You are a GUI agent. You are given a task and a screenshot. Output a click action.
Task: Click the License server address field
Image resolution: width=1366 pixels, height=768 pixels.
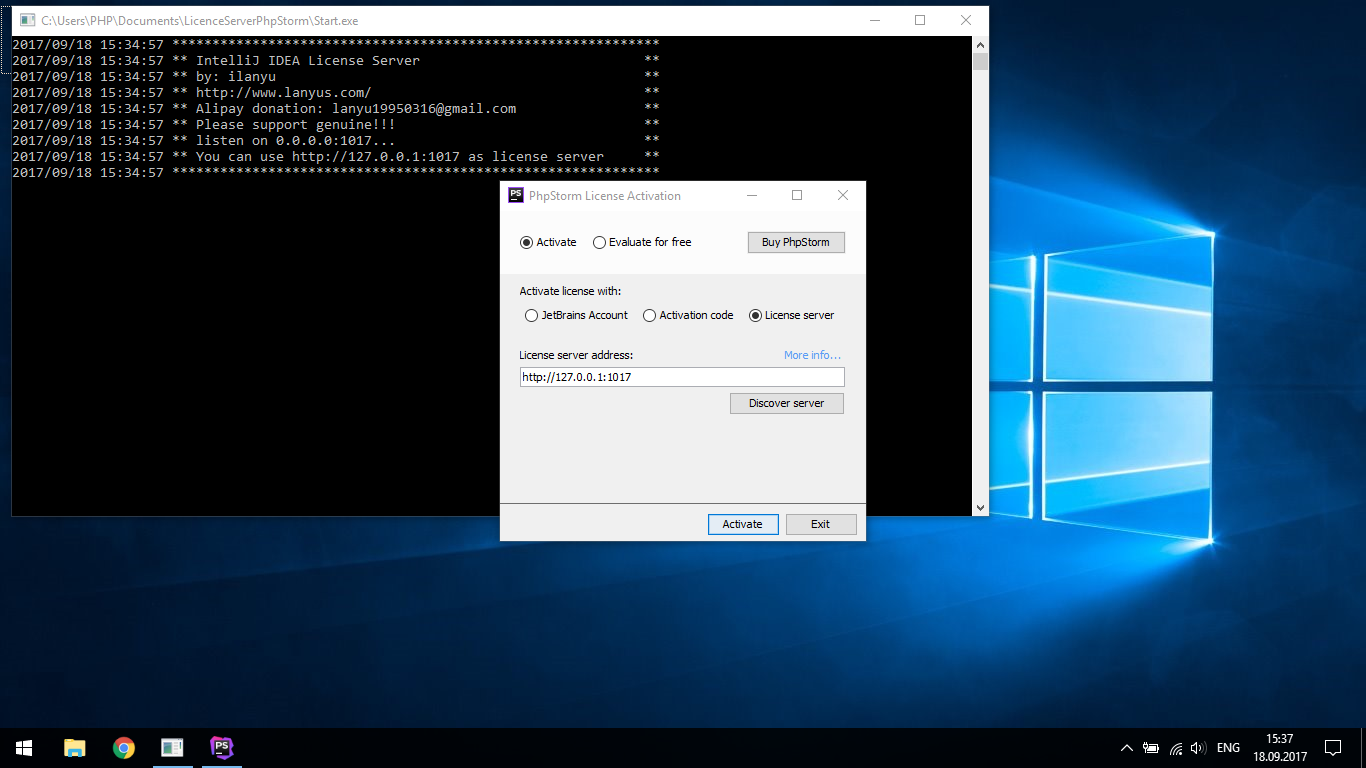pos(682,377)
